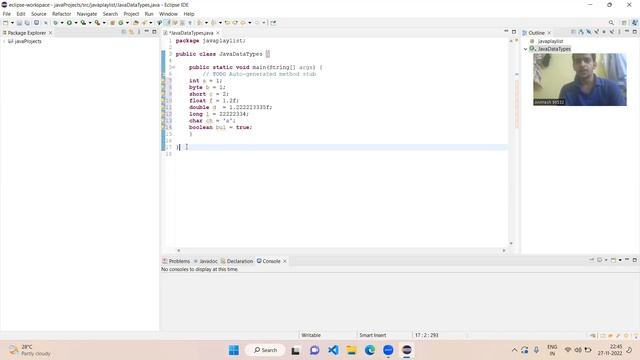The height and width of the screenshot is (360, 640).
Task: Select the JavaDataTypes.java editor tab
Action: click(191, 33)
